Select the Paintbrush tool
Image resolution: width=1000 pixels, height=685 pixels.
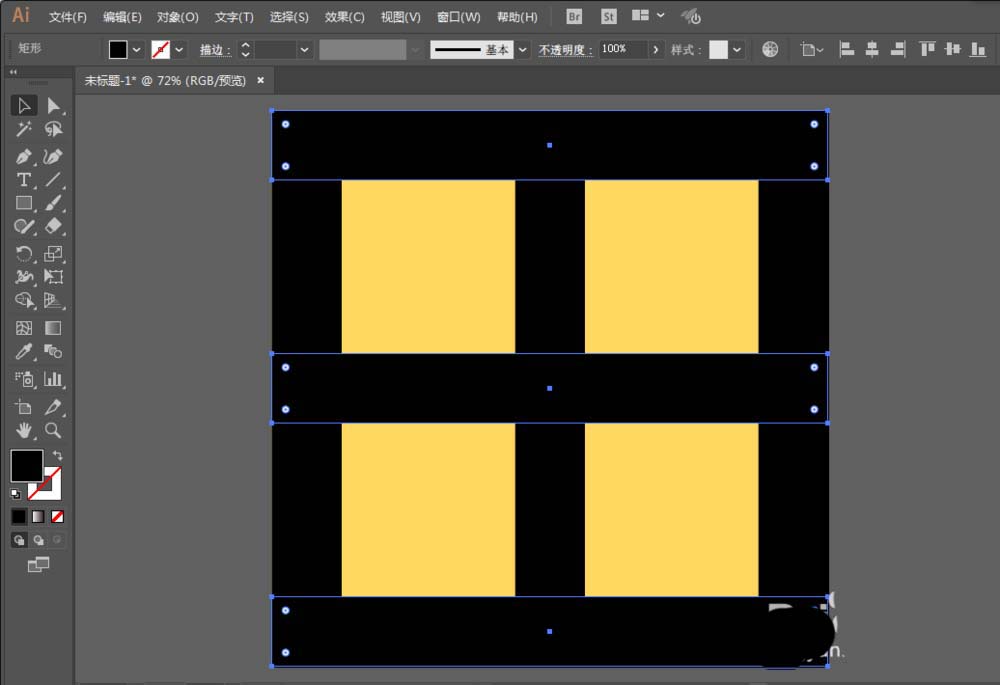54,203
